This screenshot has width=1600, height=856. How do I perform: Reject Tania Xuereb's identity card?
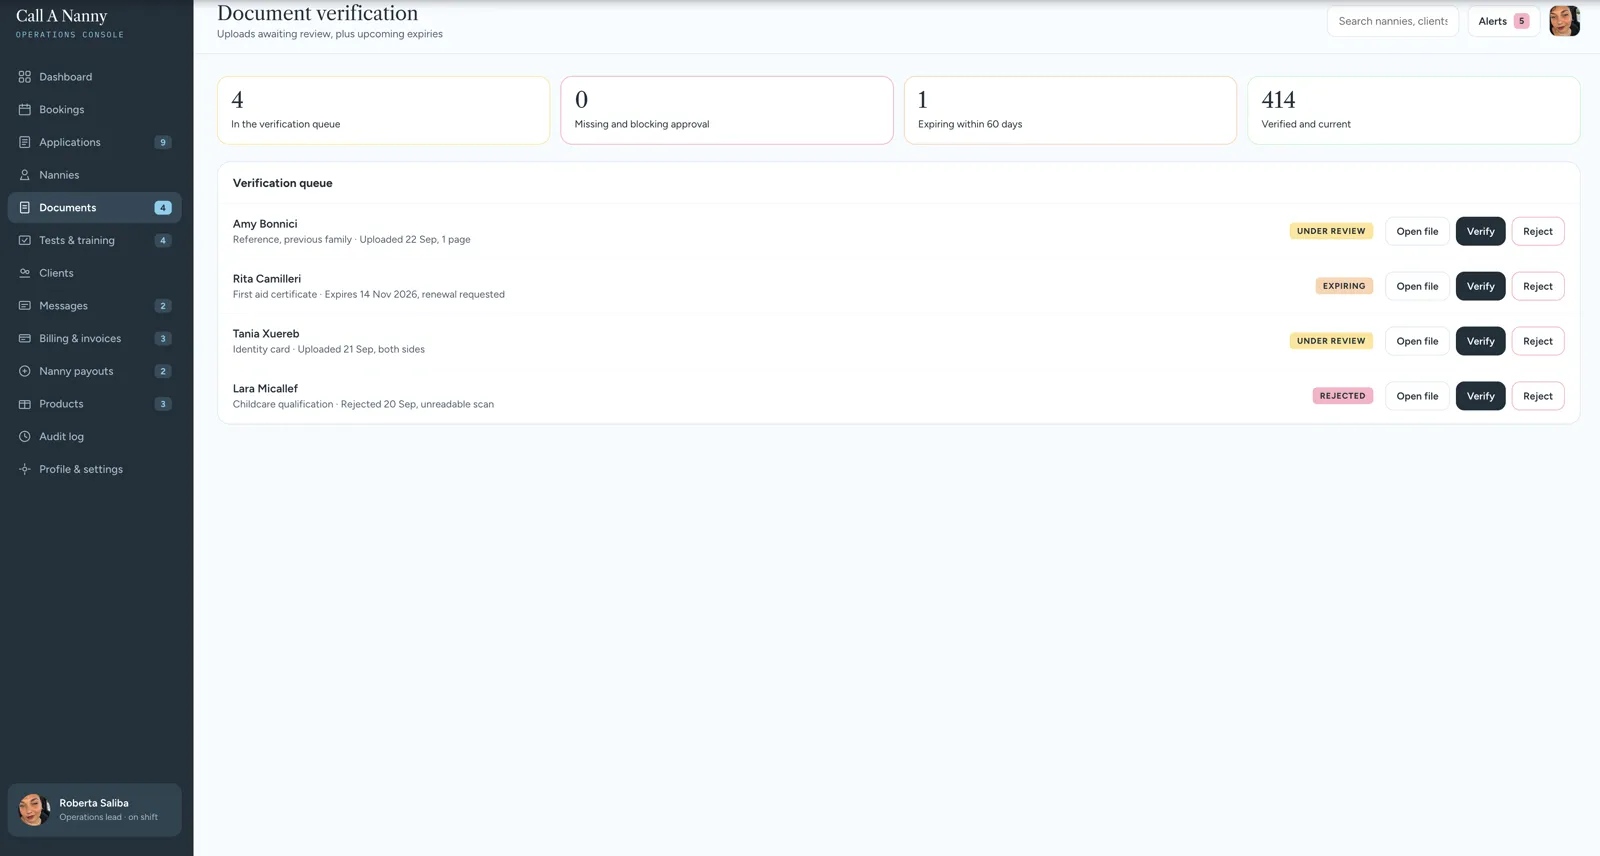(x=1537, y=341)
